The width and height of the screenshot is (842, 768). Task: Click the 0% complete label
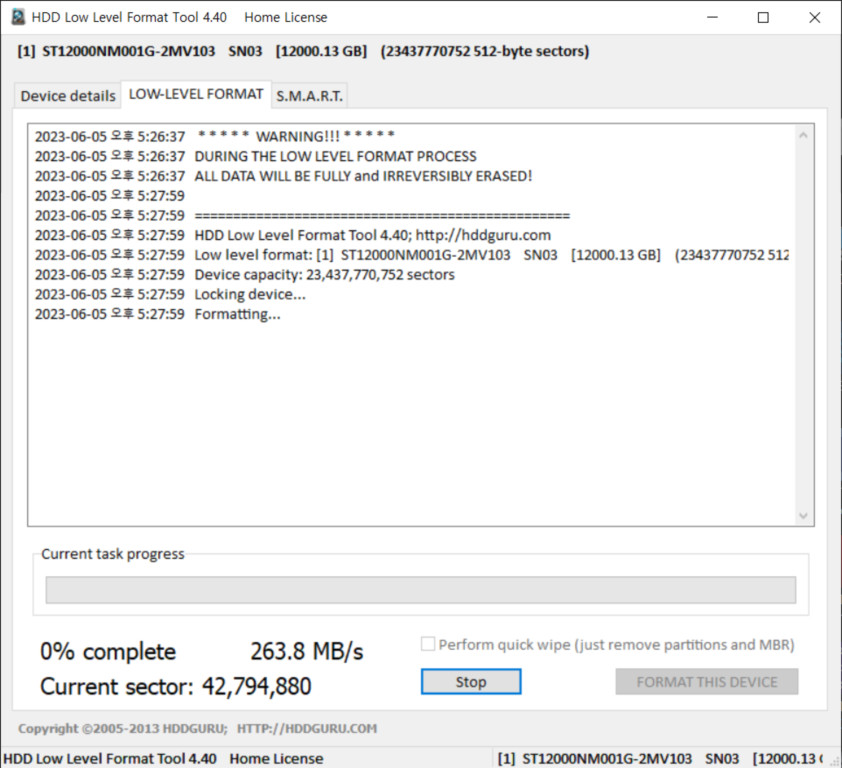coord(108,651)
